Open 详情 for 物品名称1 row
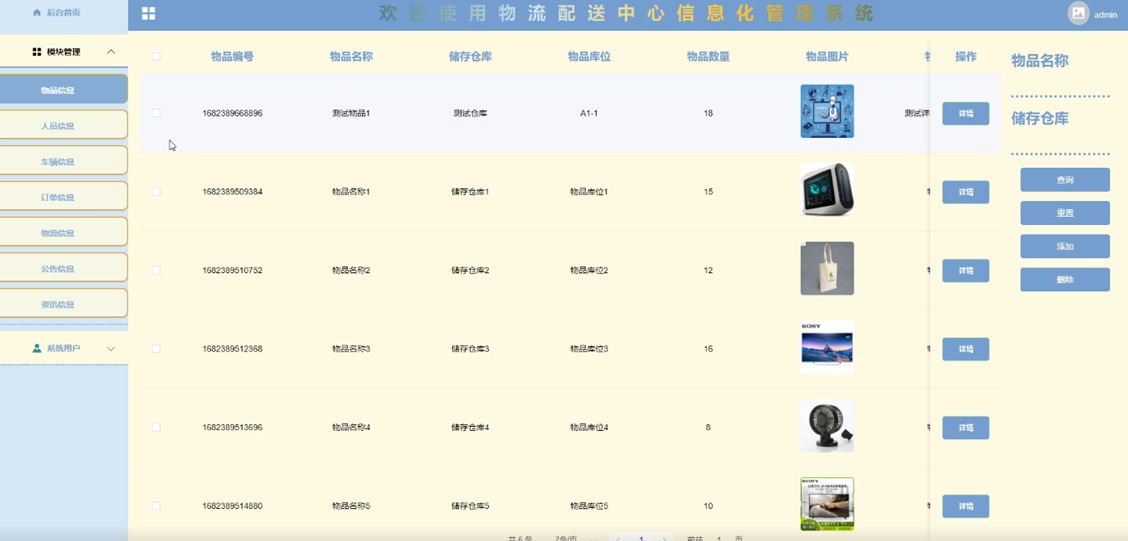This screenshot has height=541, width=1128. tap(965, 192)
